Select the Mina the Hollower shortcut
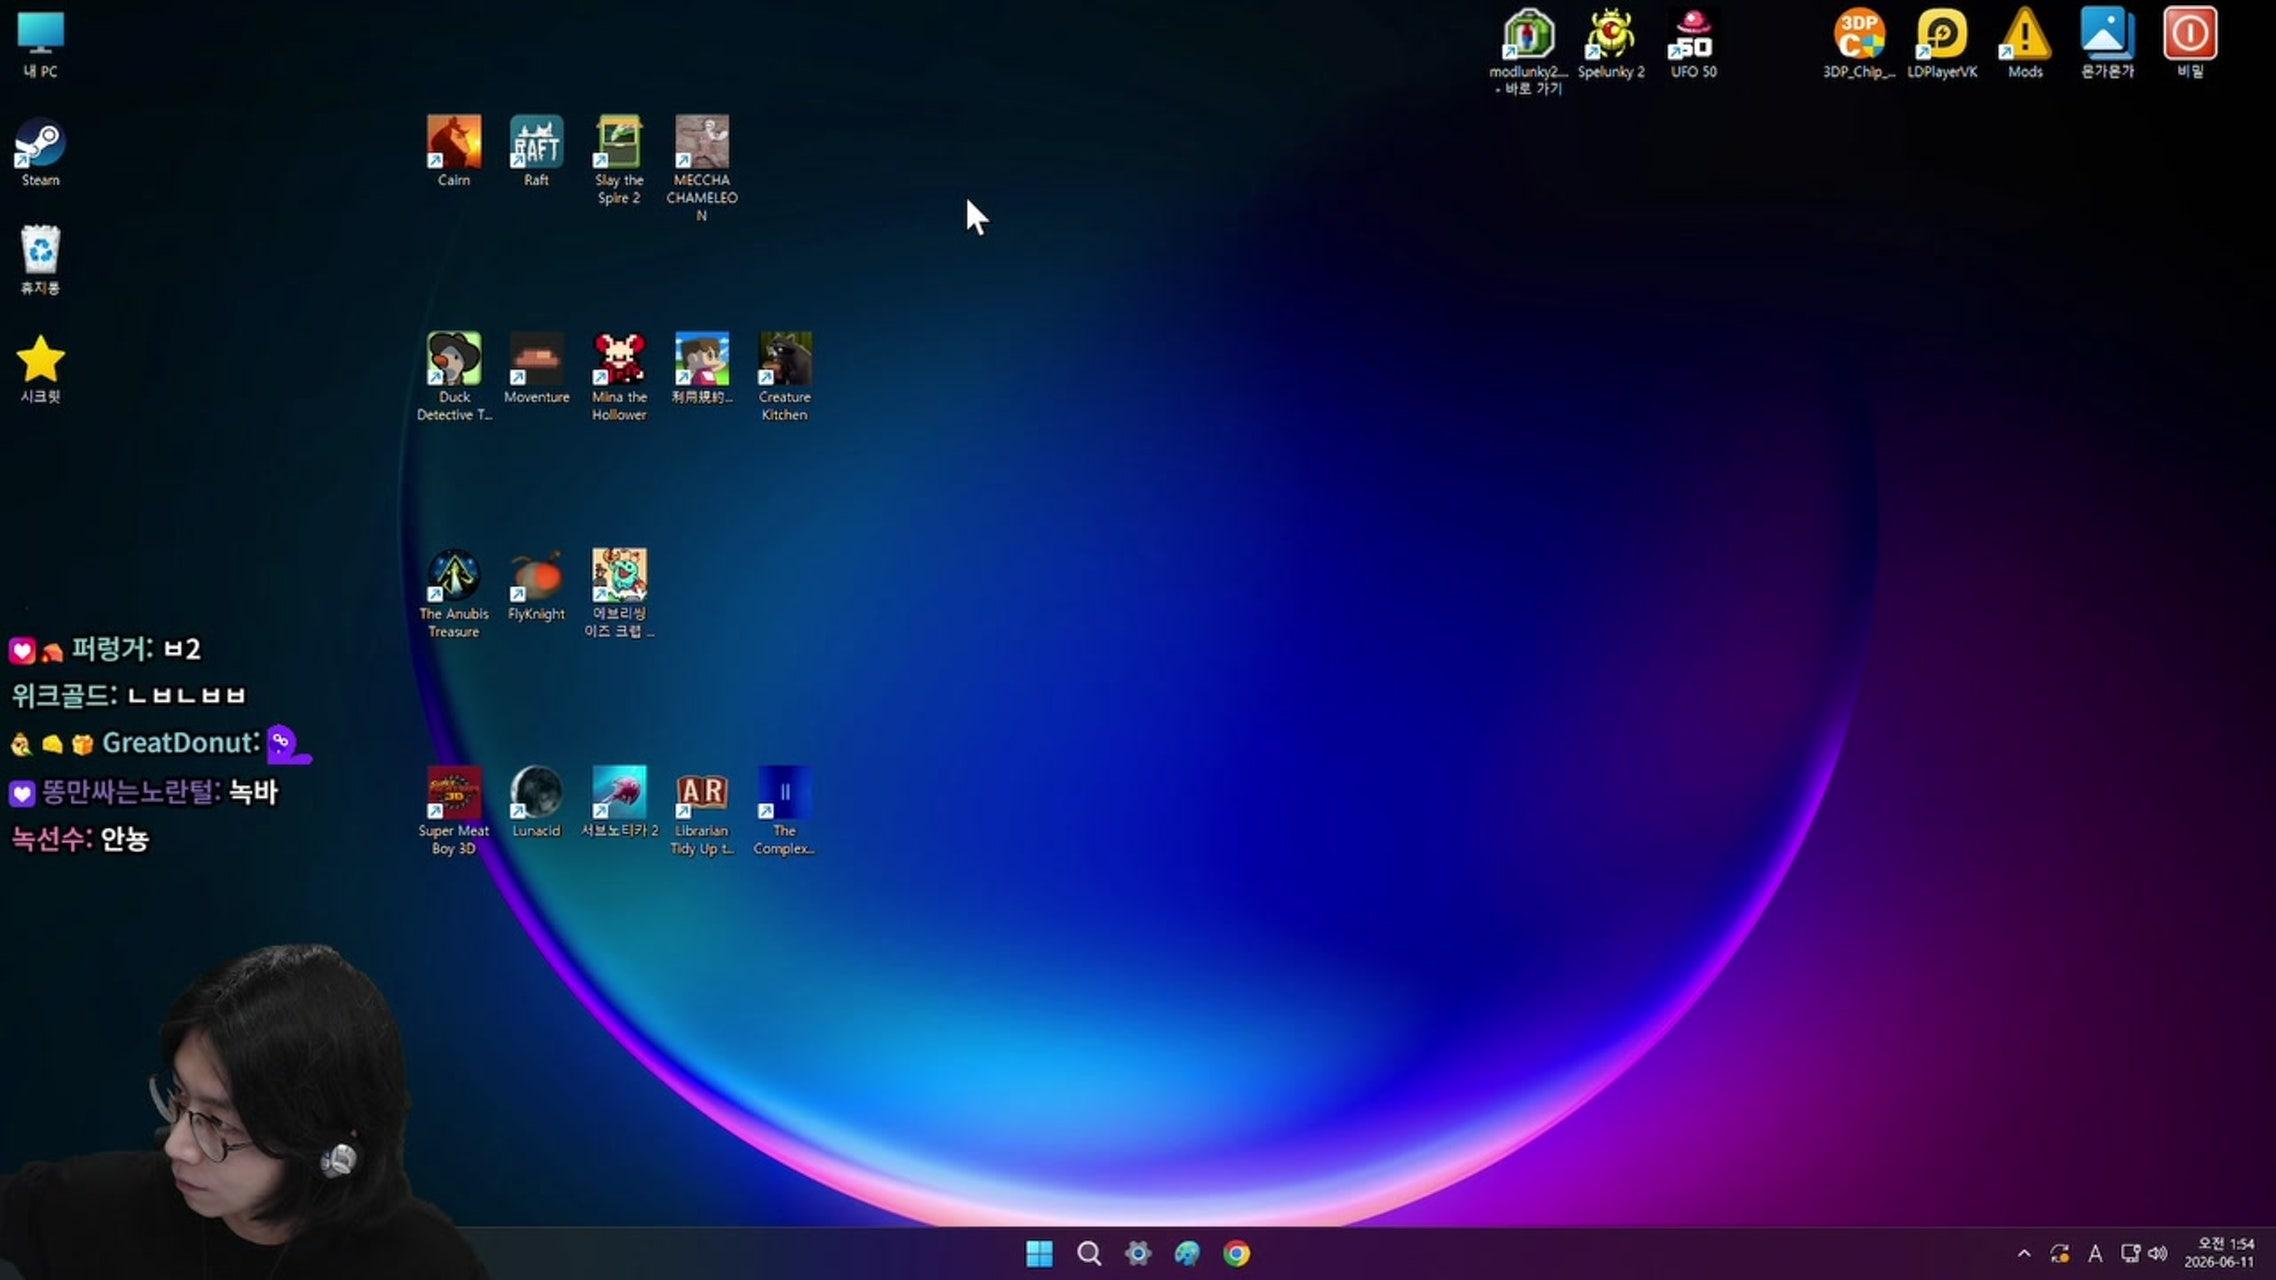Screen dimensions: 2276x1280 point(619,377)
